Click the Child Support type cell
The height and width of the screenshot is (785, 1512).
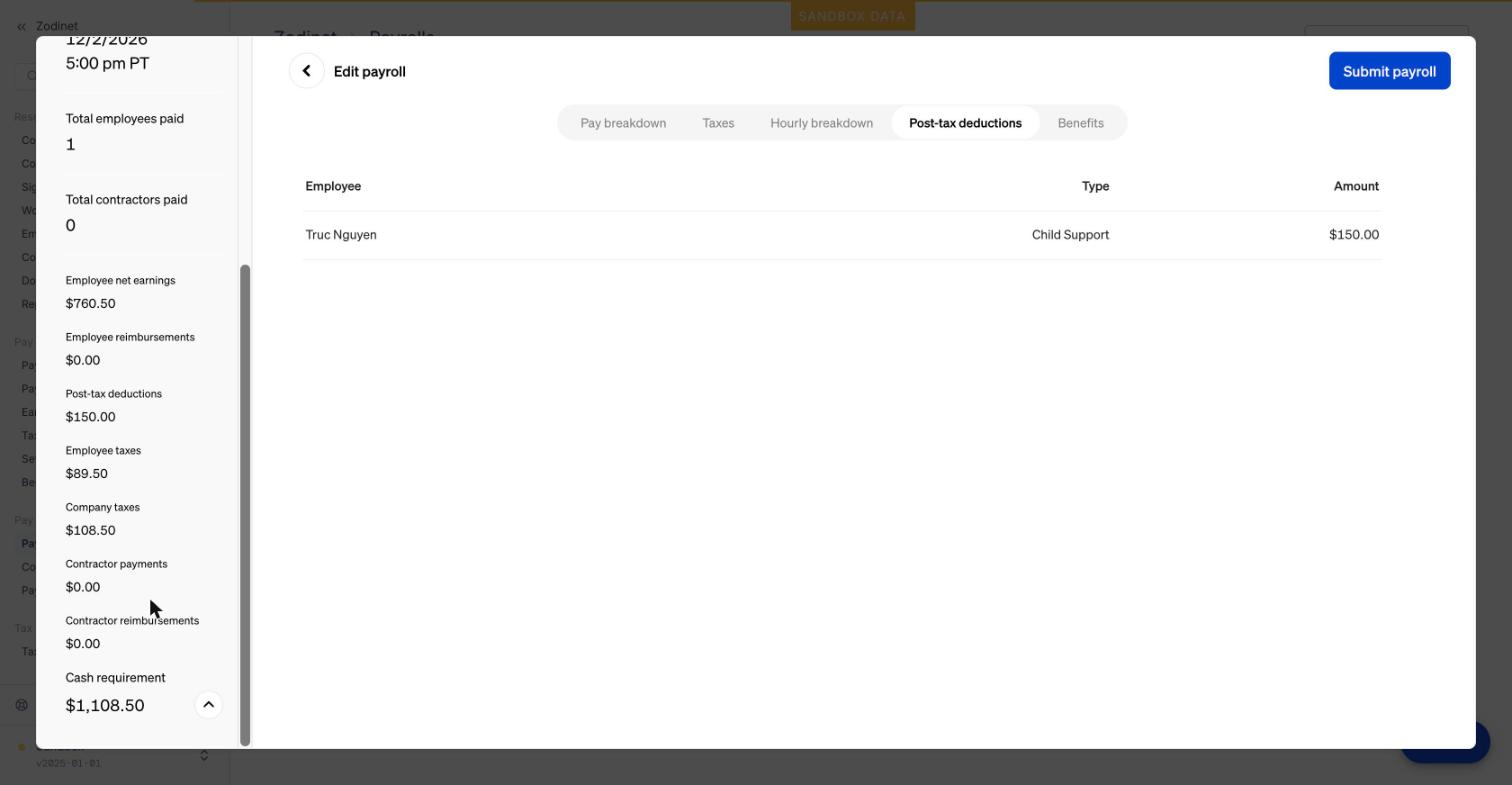point(1070,235)
